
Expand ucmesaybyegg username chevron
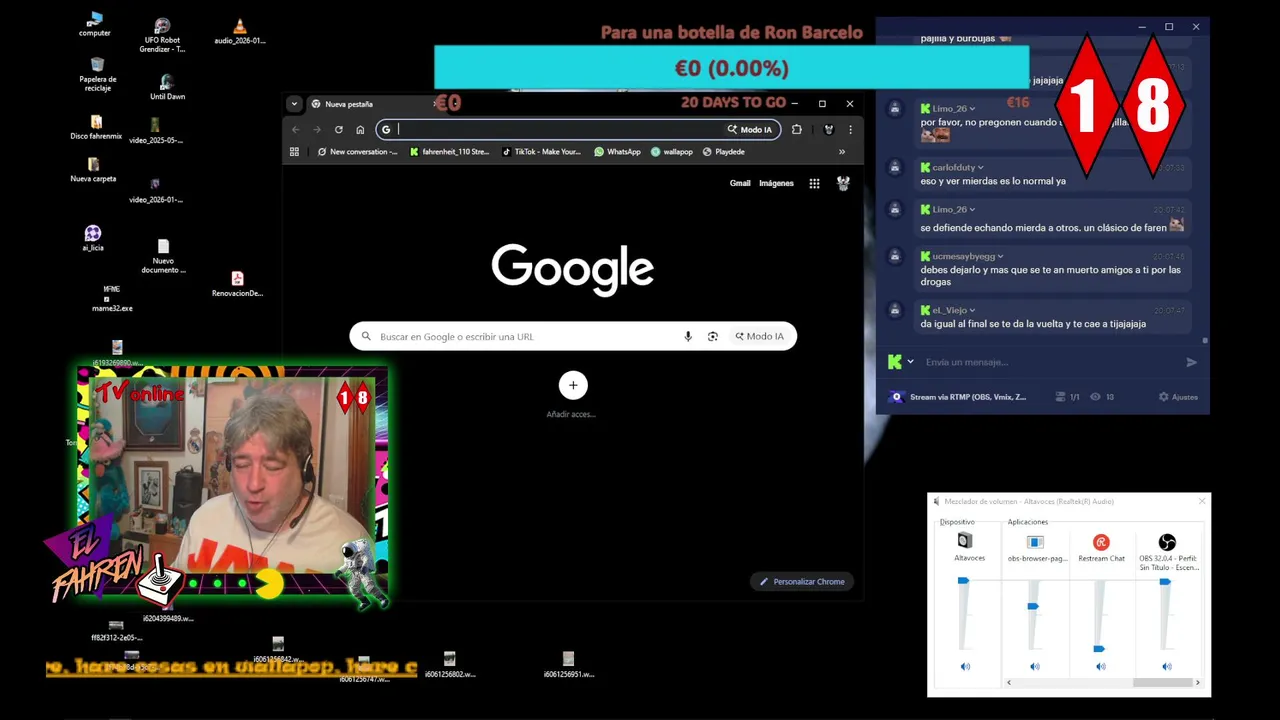(1000, 256)
